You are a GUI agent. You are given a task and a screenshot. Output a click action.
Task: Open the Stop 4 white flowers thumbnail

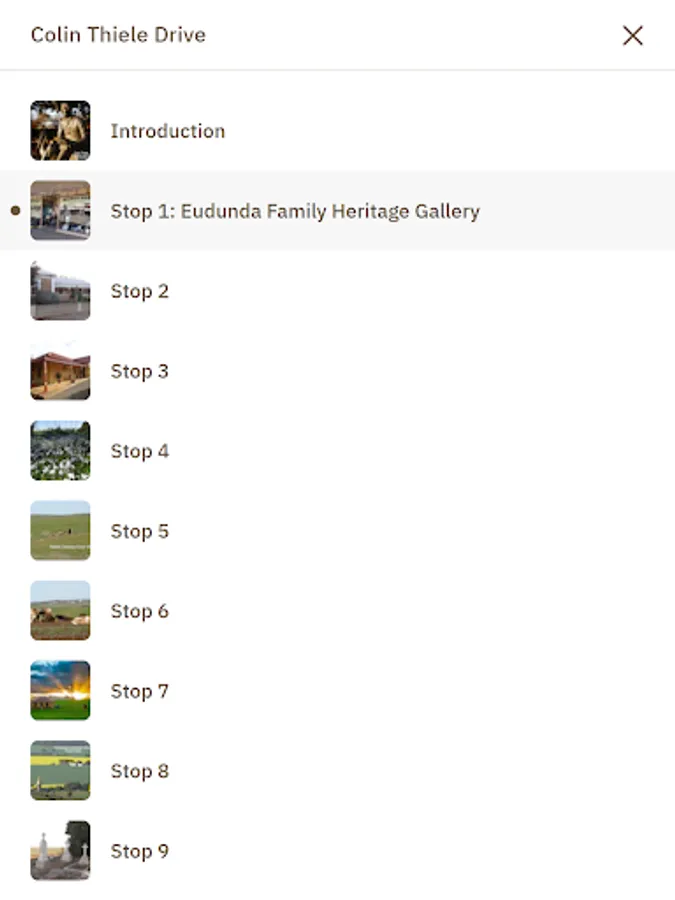point(60,451)
